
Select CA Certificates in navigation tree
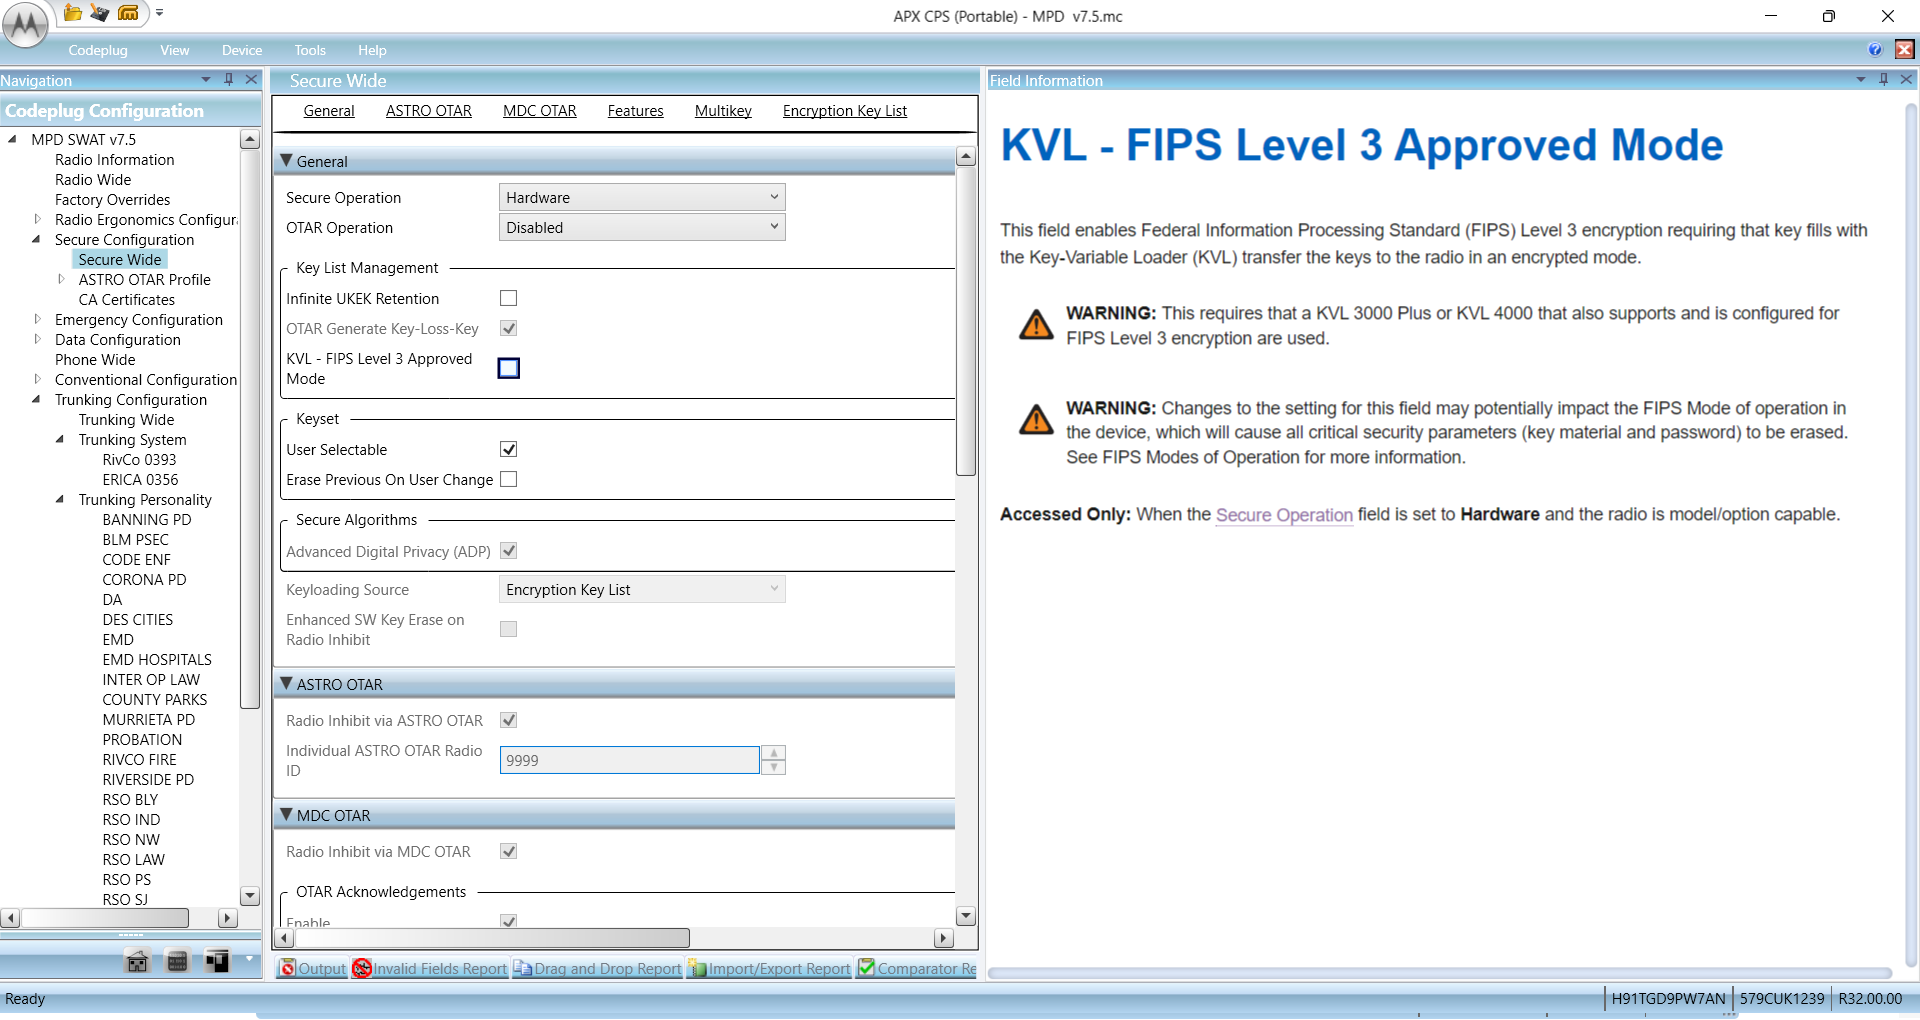(127, 299)
